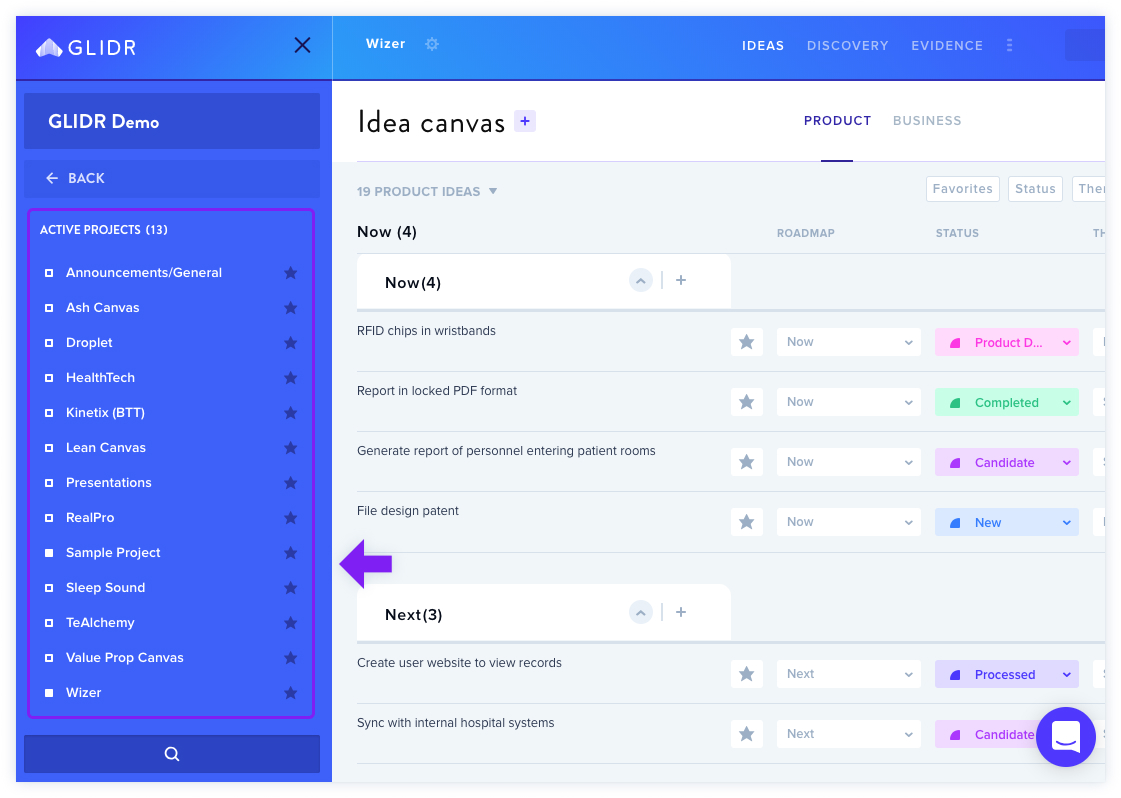
Task: Open Product D... status dropdown
Action: pos(1007,343)
